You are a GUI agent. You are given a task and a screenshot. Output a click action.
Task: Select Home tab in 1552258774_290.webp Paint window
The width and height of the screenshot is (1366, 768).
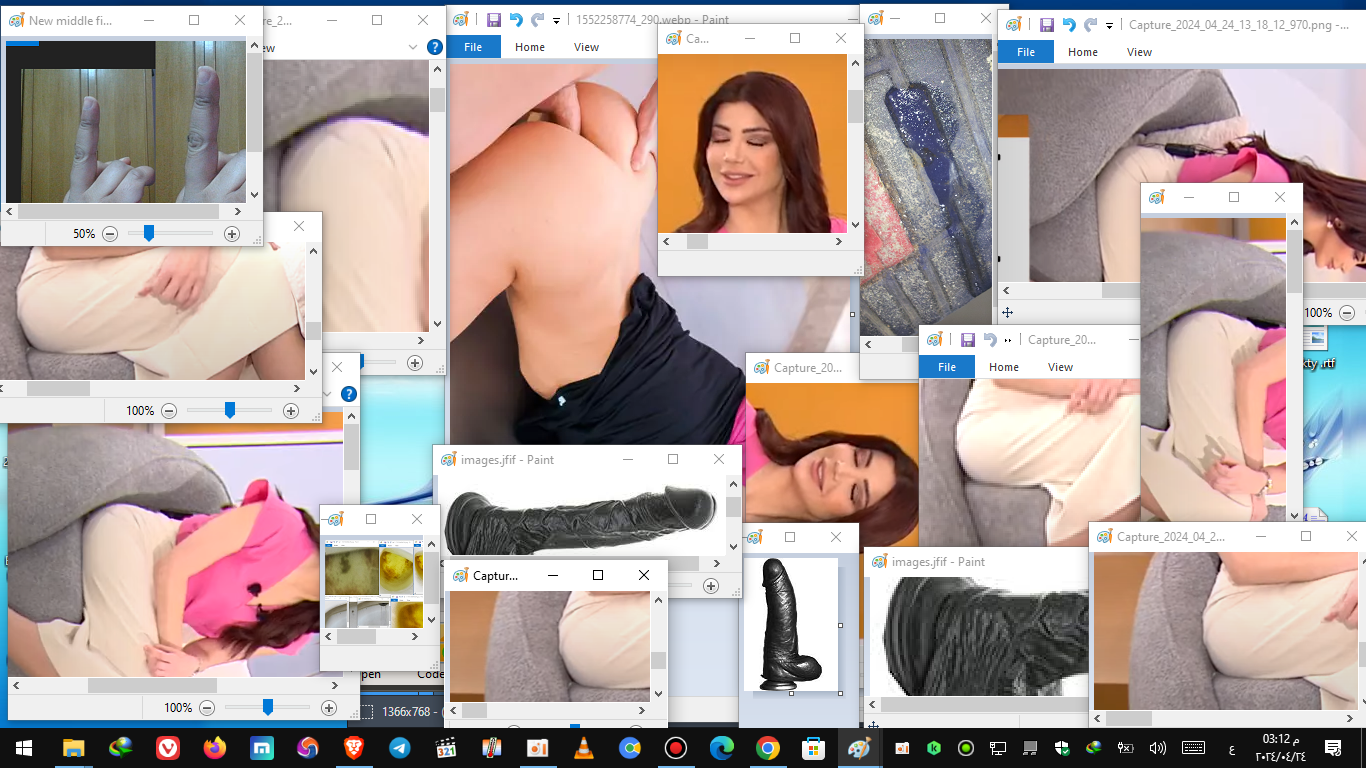point(530,47)
